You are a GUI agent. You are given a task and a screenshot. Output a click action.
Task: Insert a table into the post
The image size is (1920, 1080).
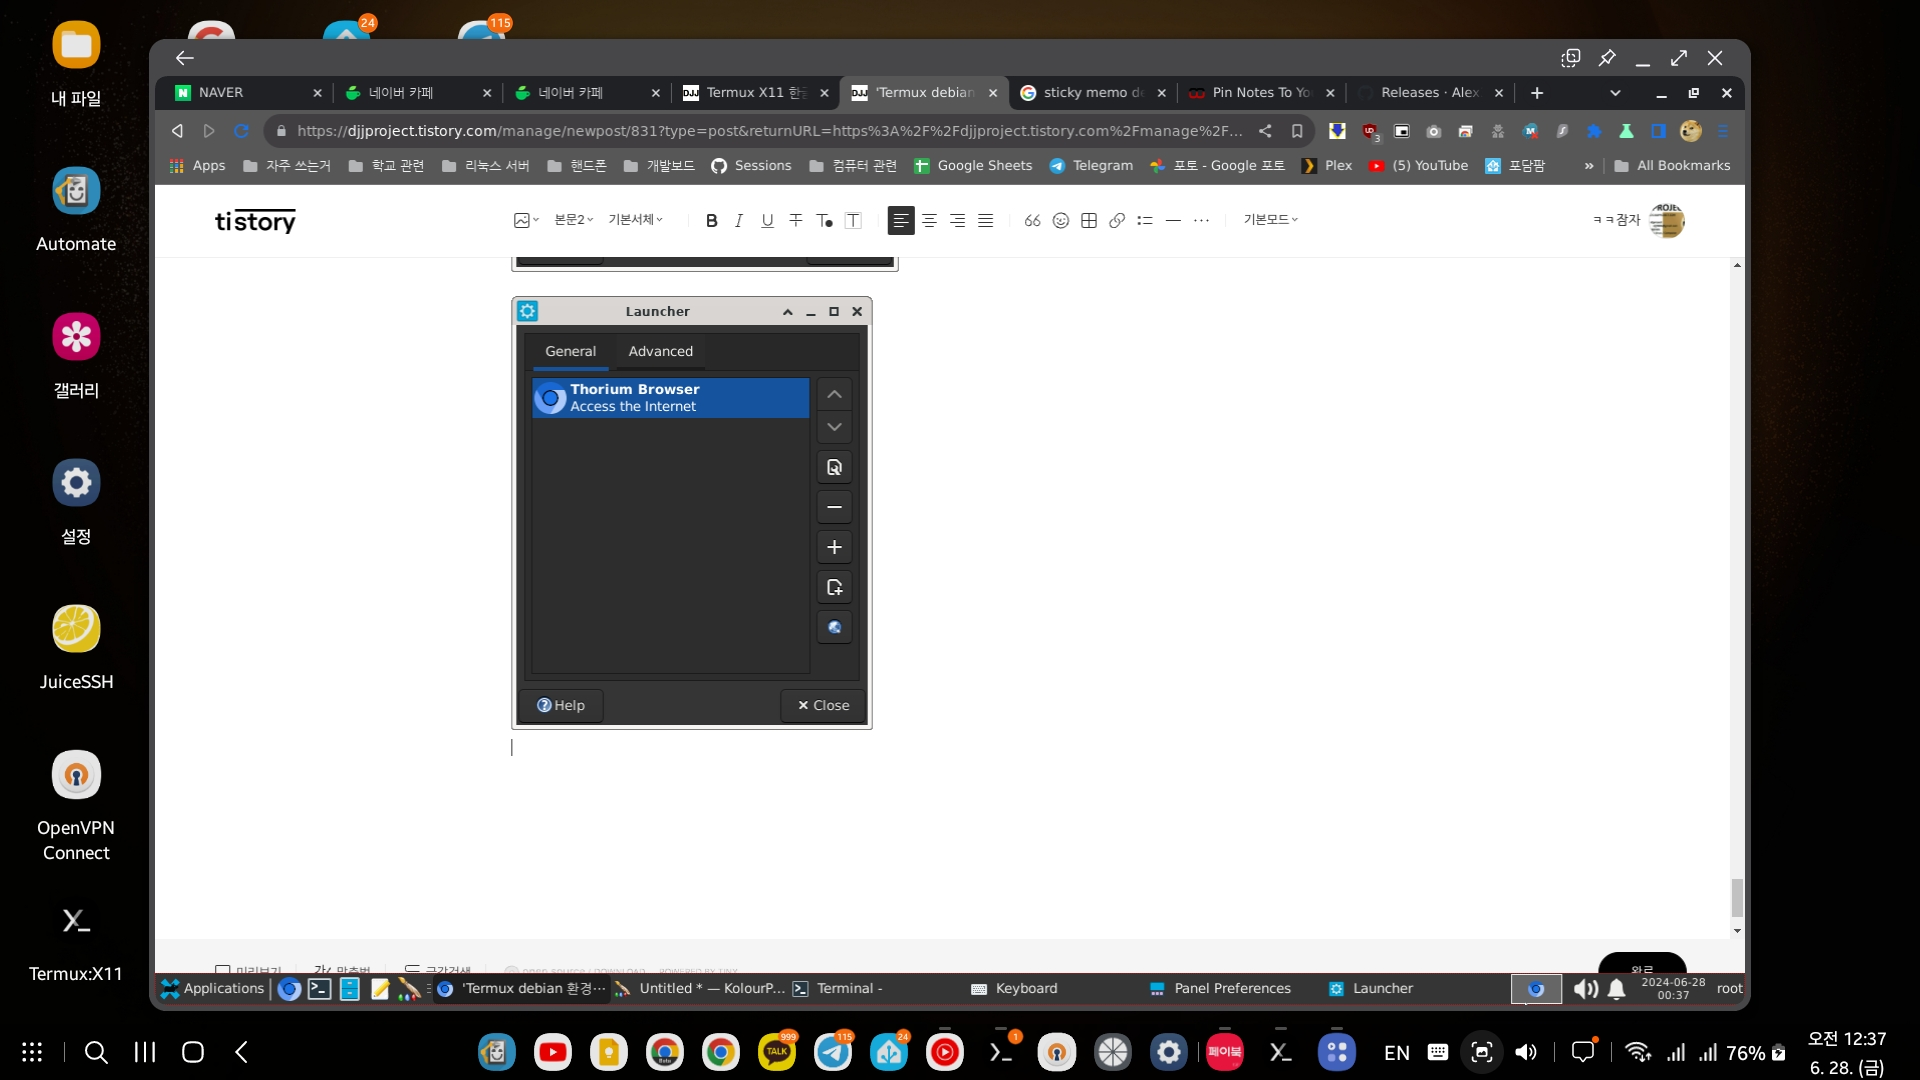(x=1089, y=220)
